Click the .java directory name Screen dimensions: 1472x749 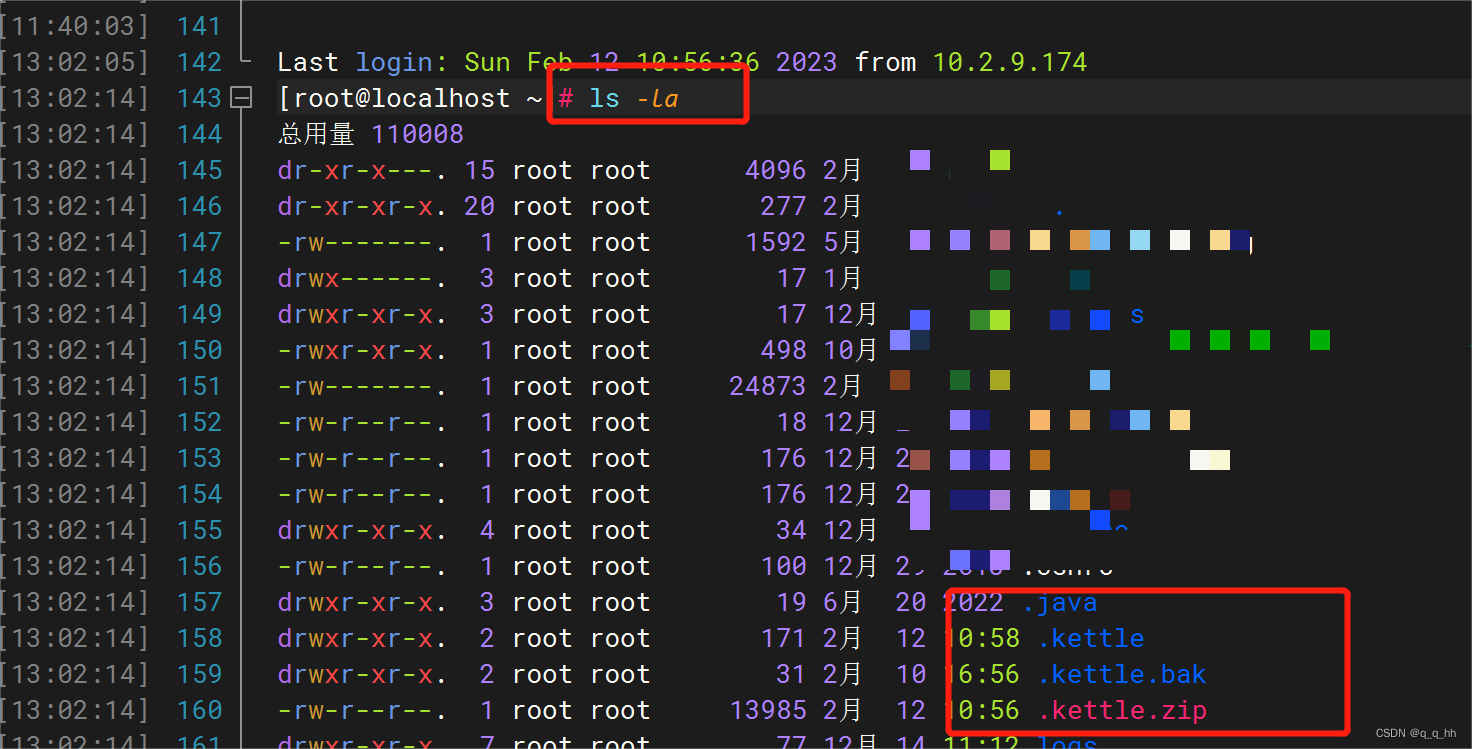(1060, 601)
